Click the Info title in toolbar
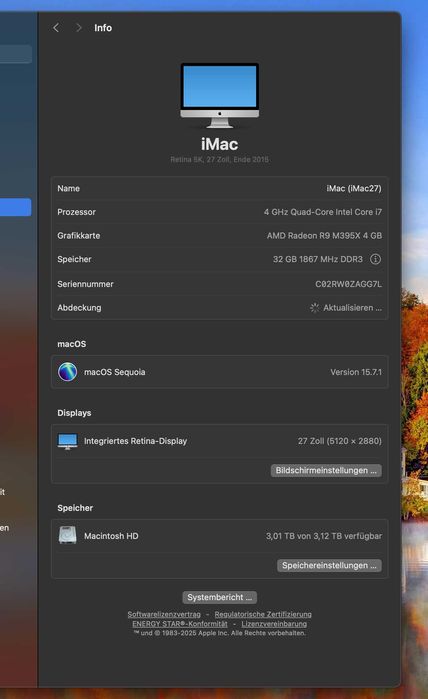Viewport: 428px width, 699px height. coord(103,28)
